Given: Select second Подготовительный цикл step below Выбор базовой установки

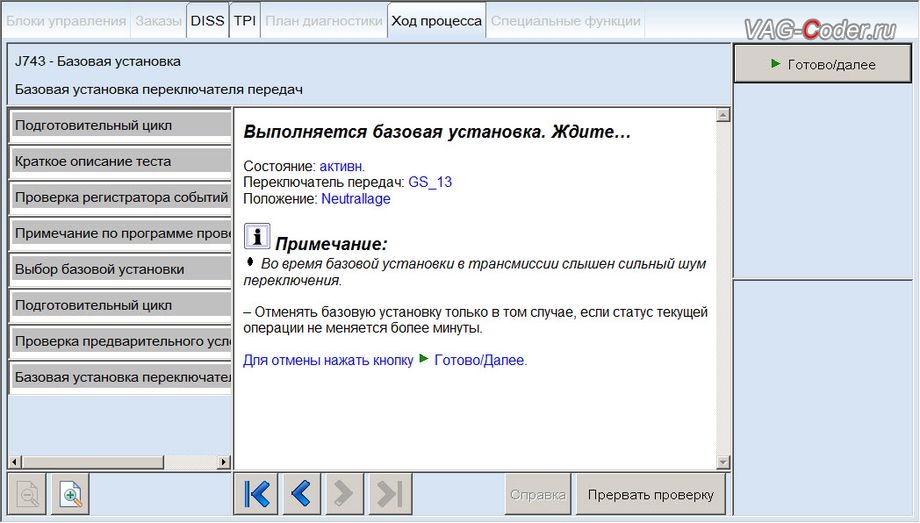Looking at the screenshot, I should point(120,305).
